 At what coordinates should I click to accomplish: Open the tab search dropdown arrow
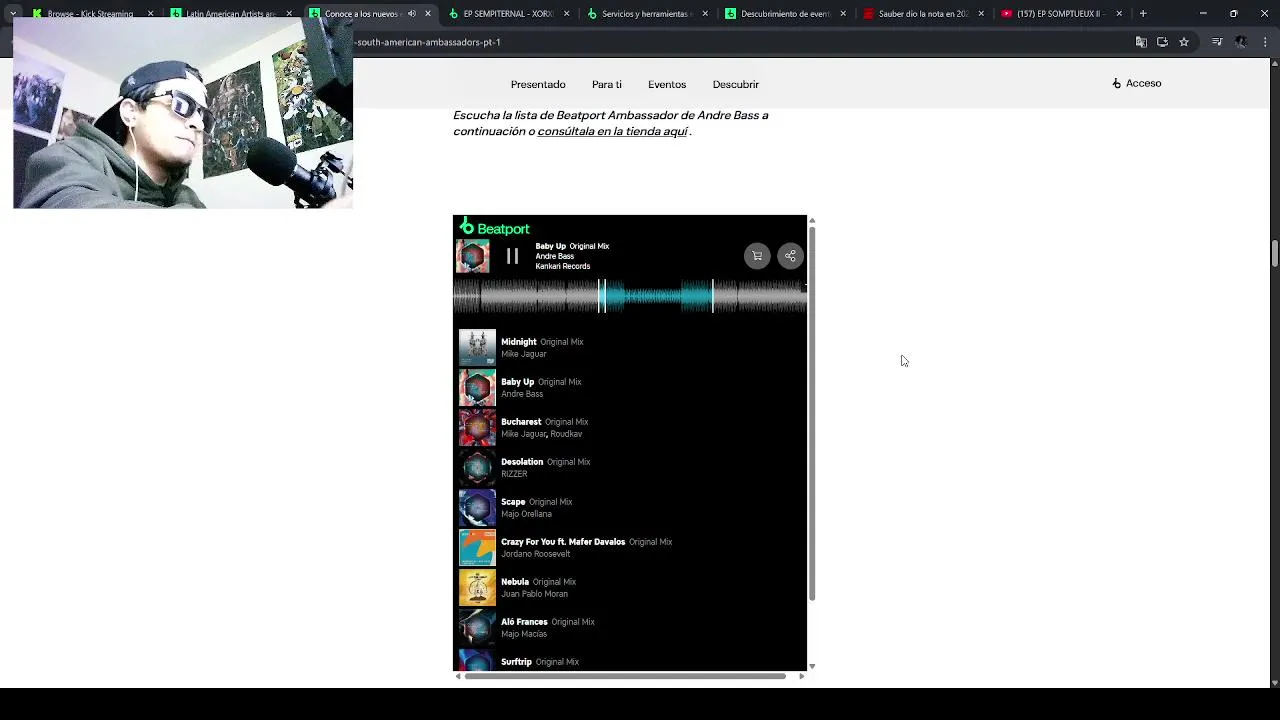(x=13, y=14)
